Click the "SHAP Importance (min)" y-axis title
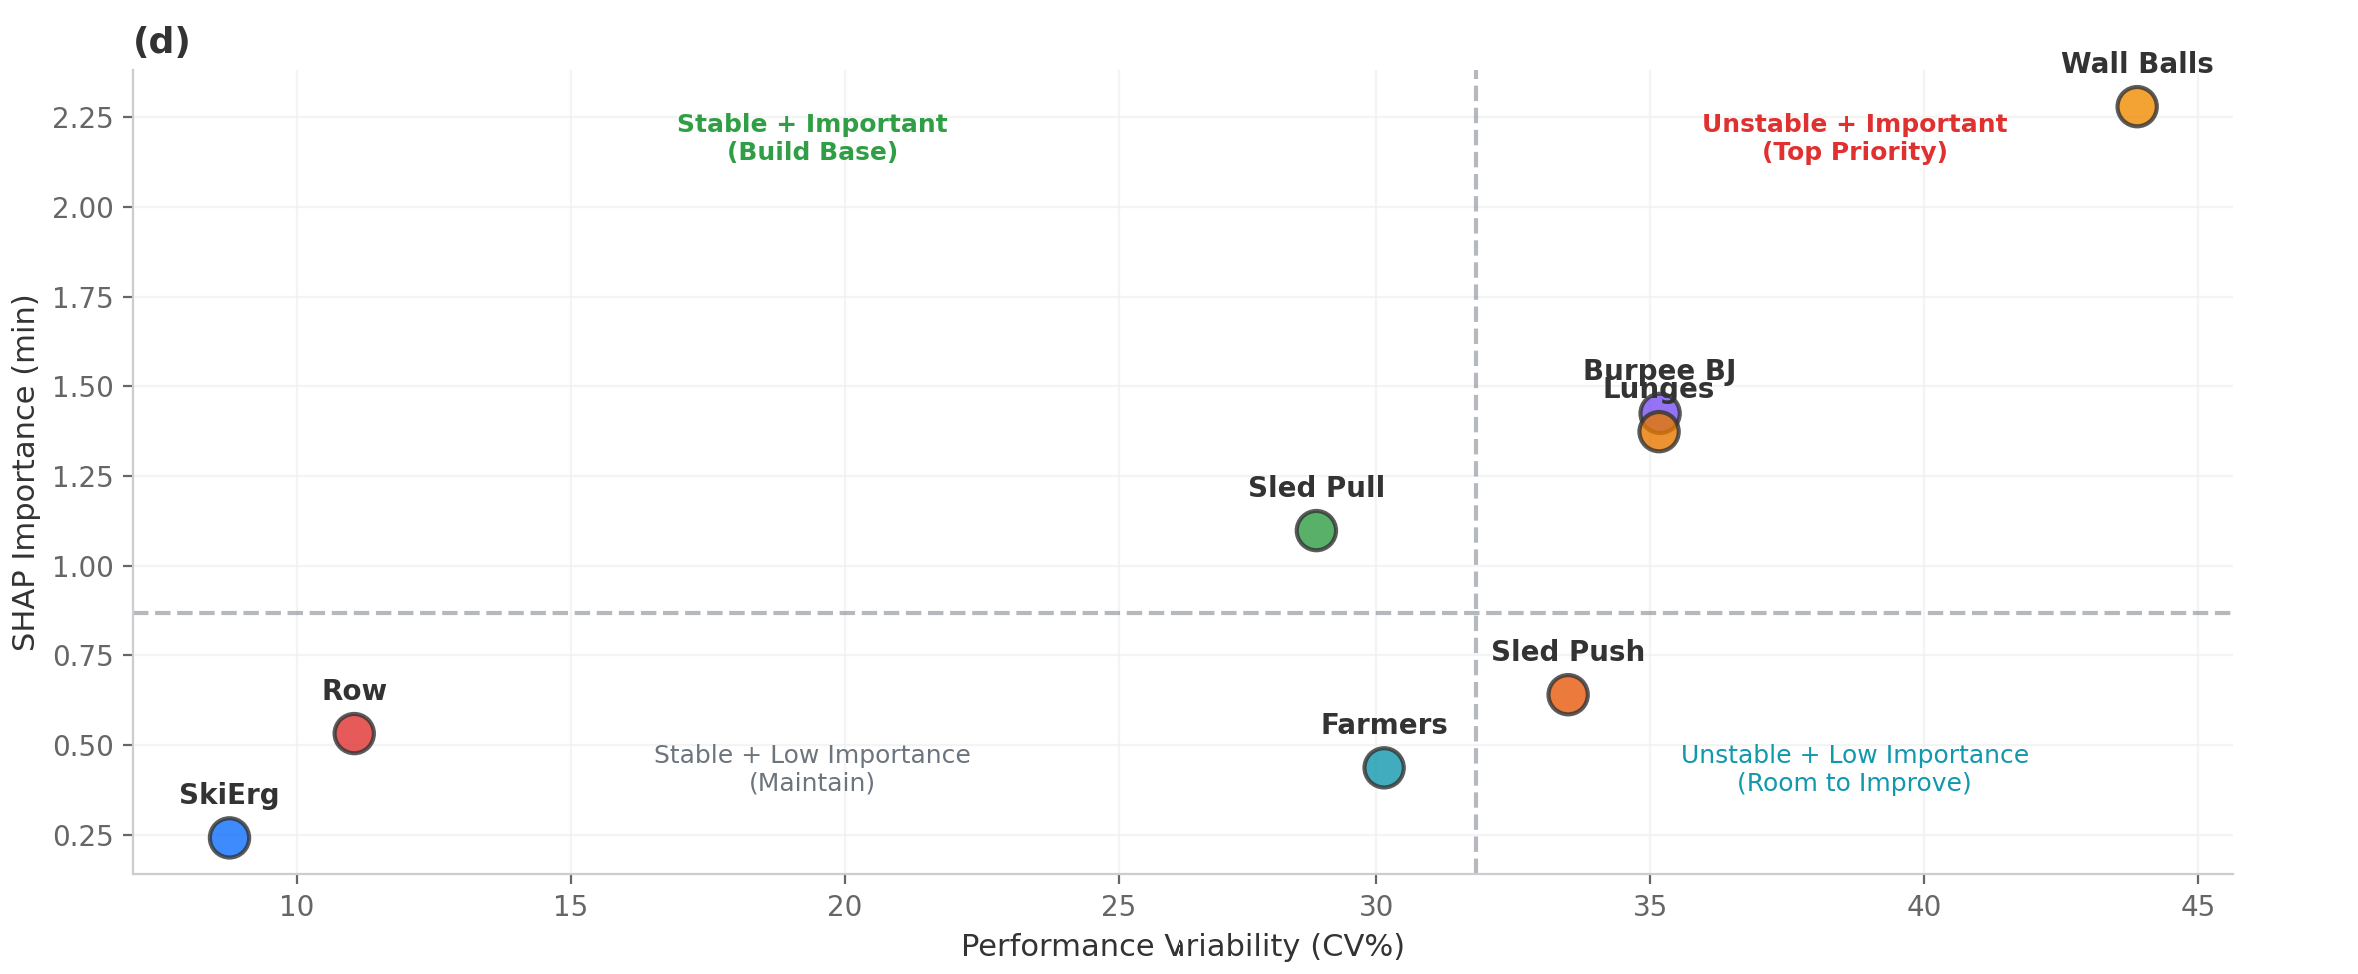2358x974 pixels. [x=24, y=472]
